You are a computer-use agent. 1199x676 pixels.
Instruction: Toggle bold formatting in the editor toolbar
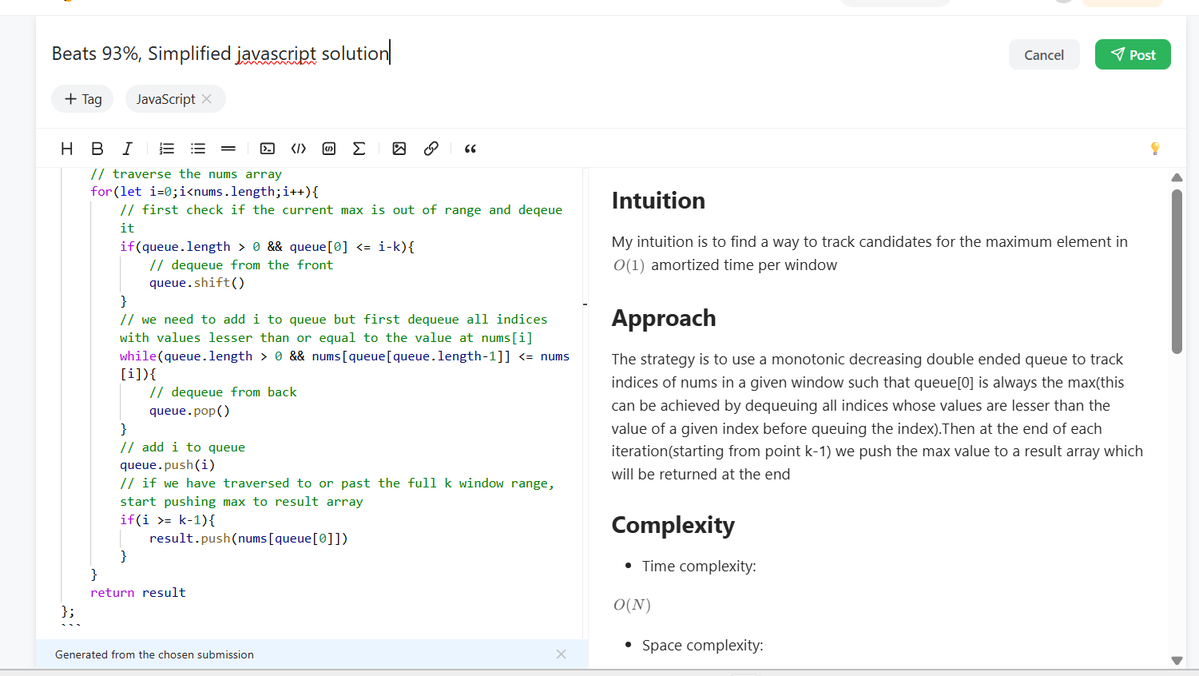(97, 148)
